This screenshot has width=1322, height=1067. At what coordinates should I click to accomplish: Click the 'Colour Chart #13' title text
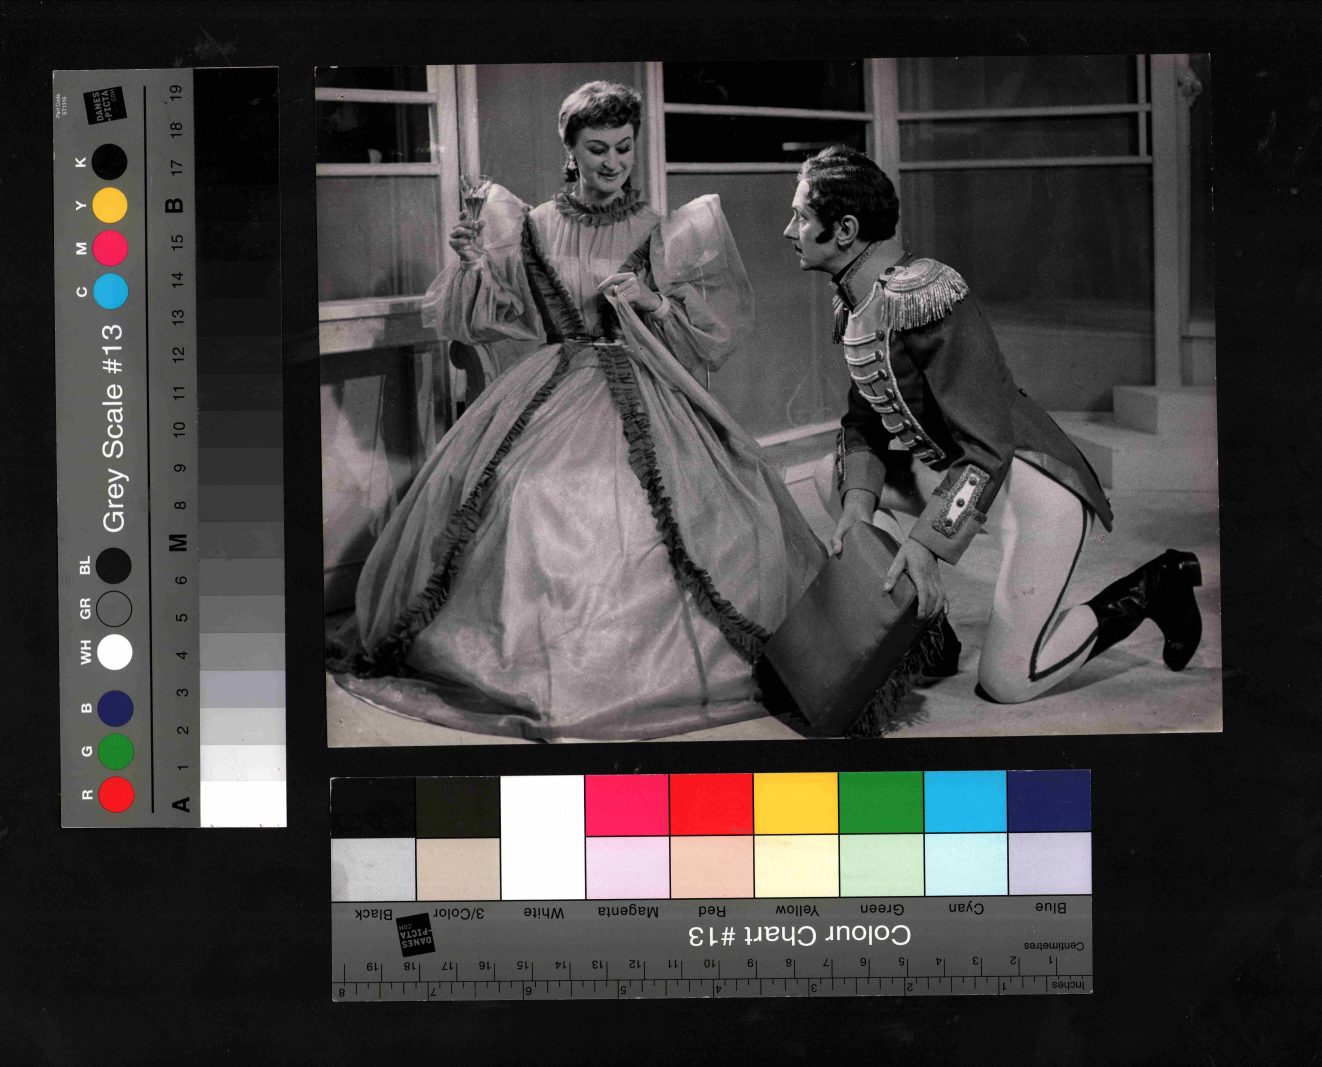point(799,936)
